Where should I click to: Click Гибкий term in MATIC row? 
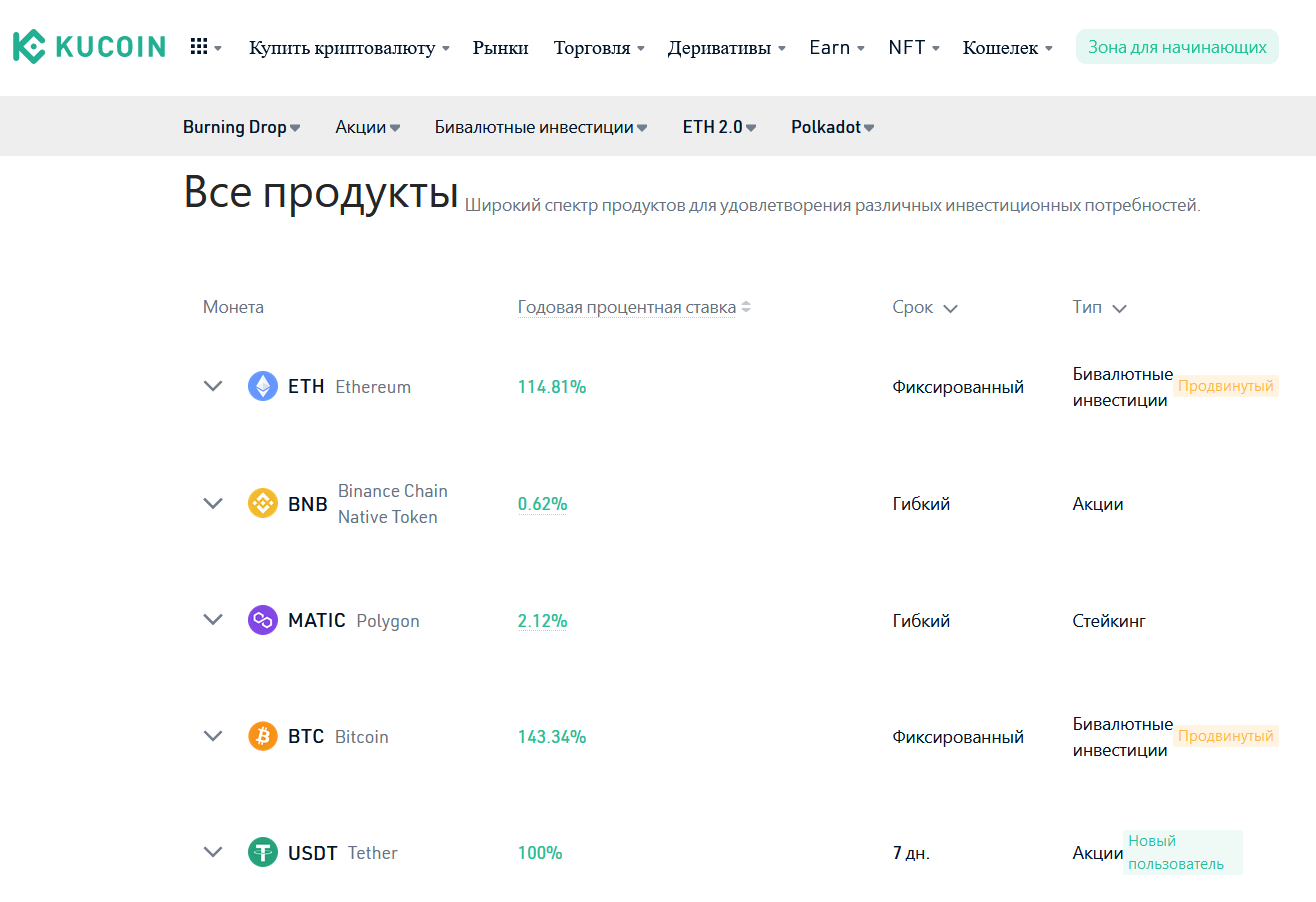coord(921,621)
